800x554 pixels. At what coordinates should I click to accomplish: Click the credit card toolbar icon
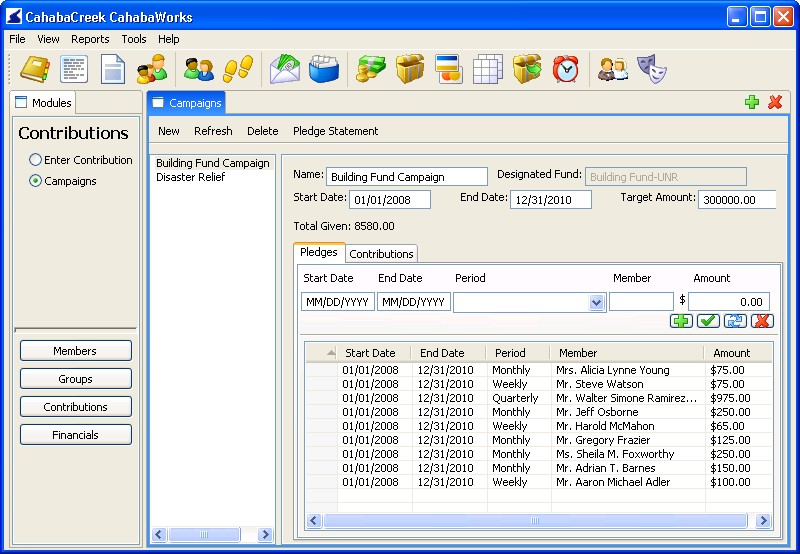(447, 69)
